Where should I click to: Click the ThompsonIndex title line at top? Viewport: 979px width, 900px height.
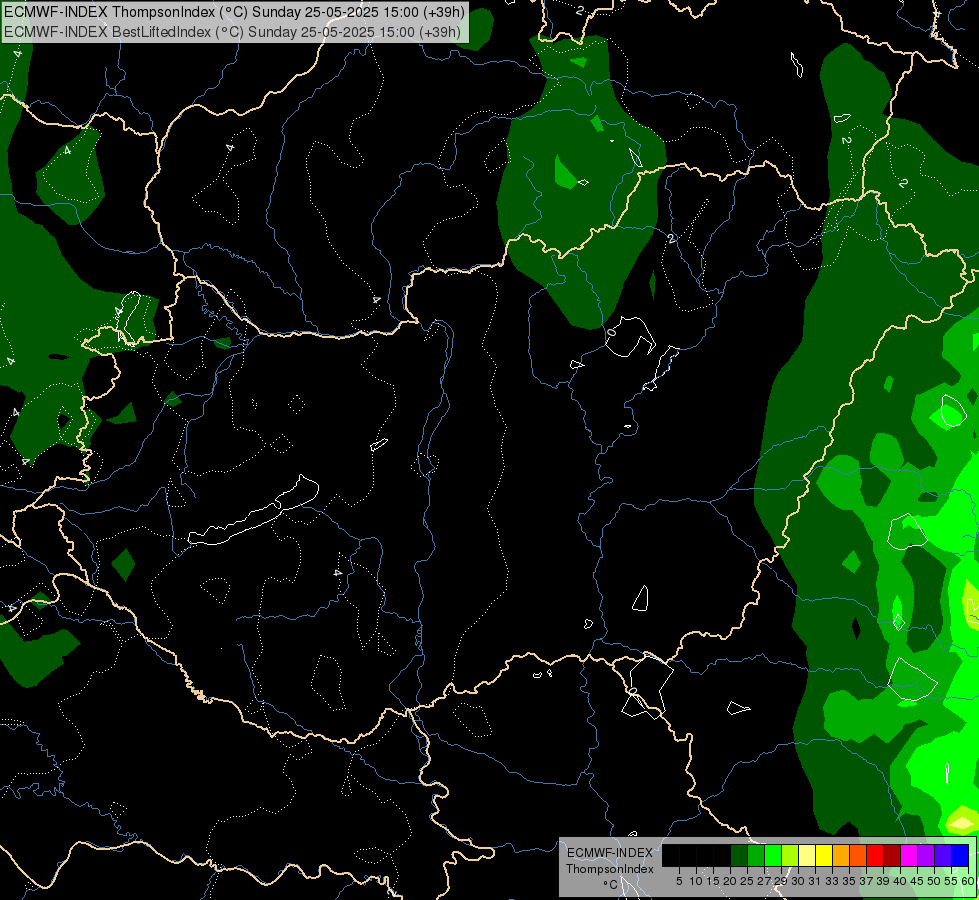[x=234, y=12]
